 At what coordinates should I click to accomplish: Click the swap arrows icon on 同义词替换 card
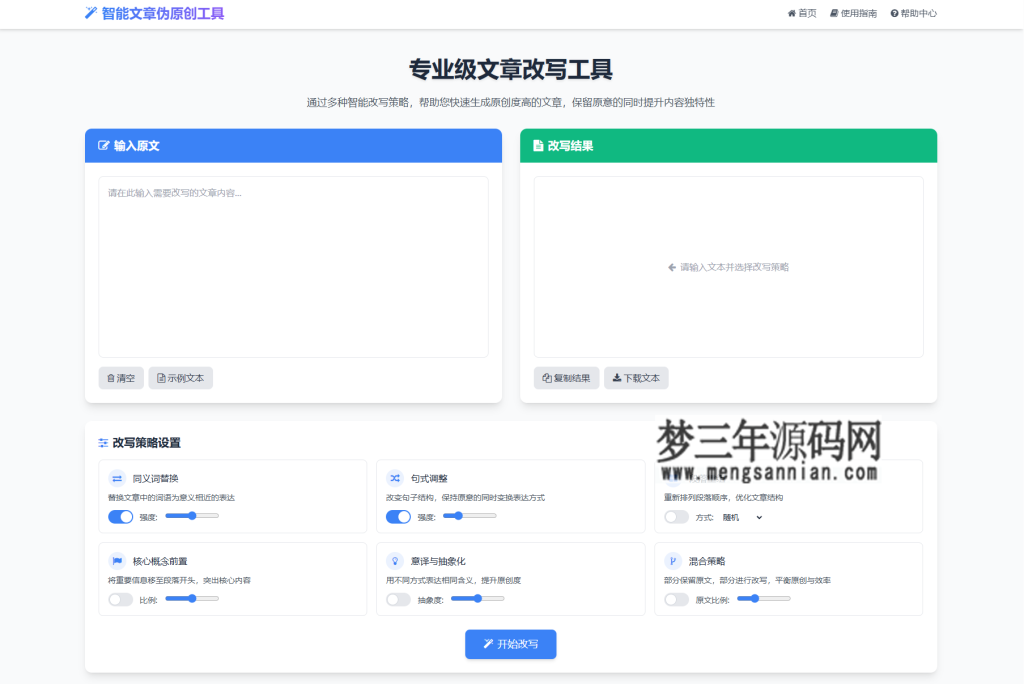coord(116,478)
